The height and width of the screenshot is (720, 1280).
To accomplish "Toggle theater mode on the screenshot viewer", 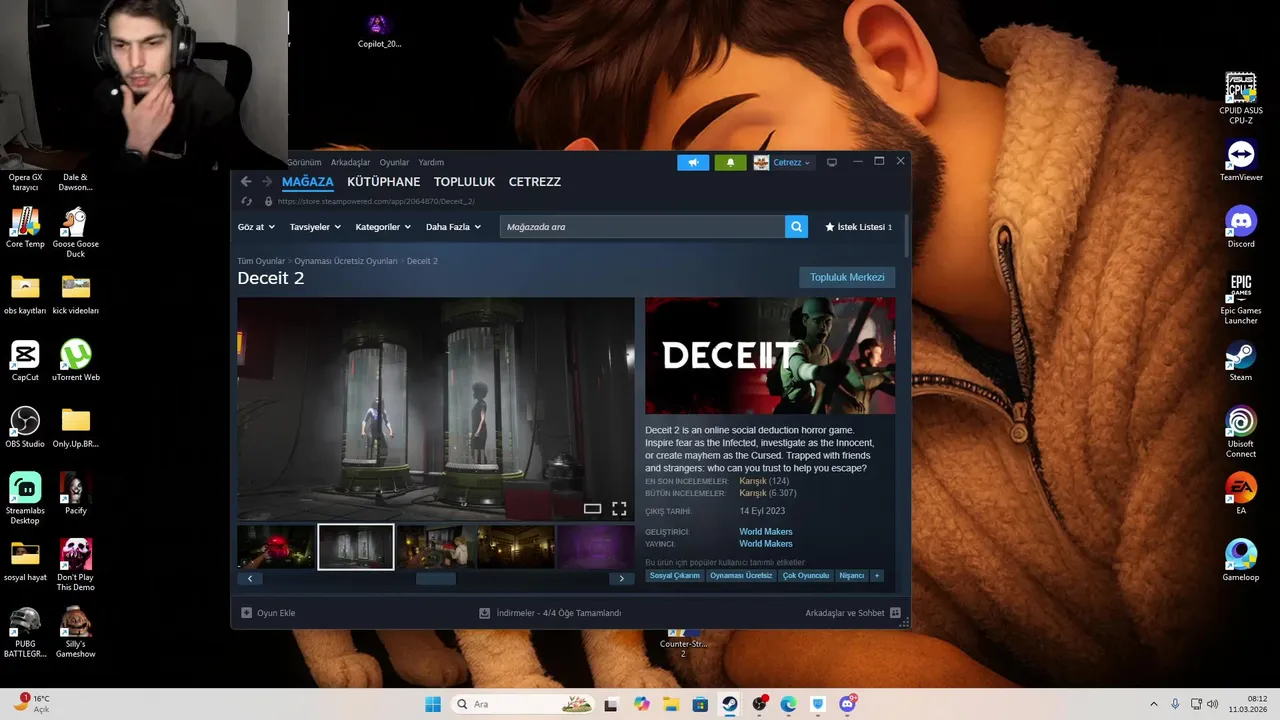I will coord(592,509).
